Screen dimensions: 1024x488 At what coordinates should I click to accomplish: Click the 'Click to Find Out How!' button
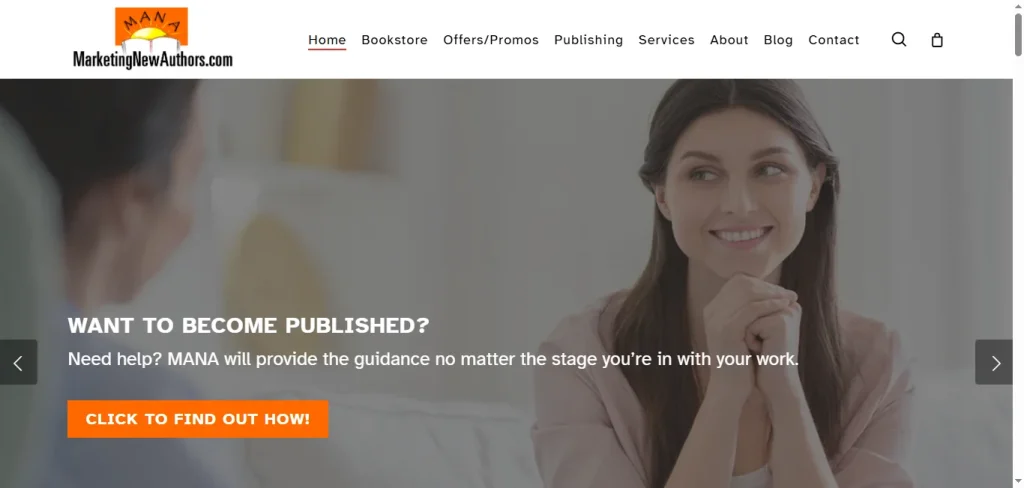tap(198, 419)
